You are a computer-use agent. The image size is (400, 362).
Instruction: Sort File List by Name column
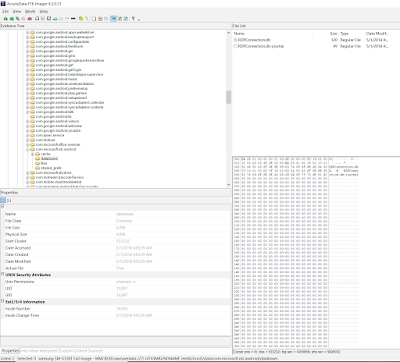(x=273, y=33)
